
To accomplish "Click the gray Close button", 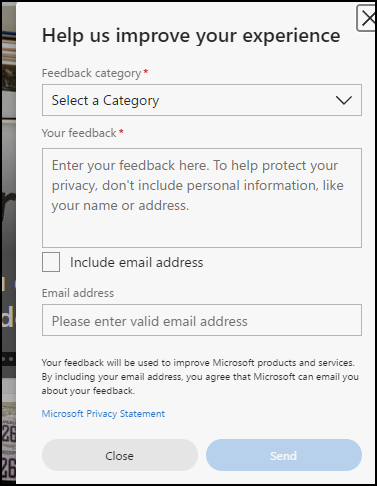I will (x=120, y=455).
